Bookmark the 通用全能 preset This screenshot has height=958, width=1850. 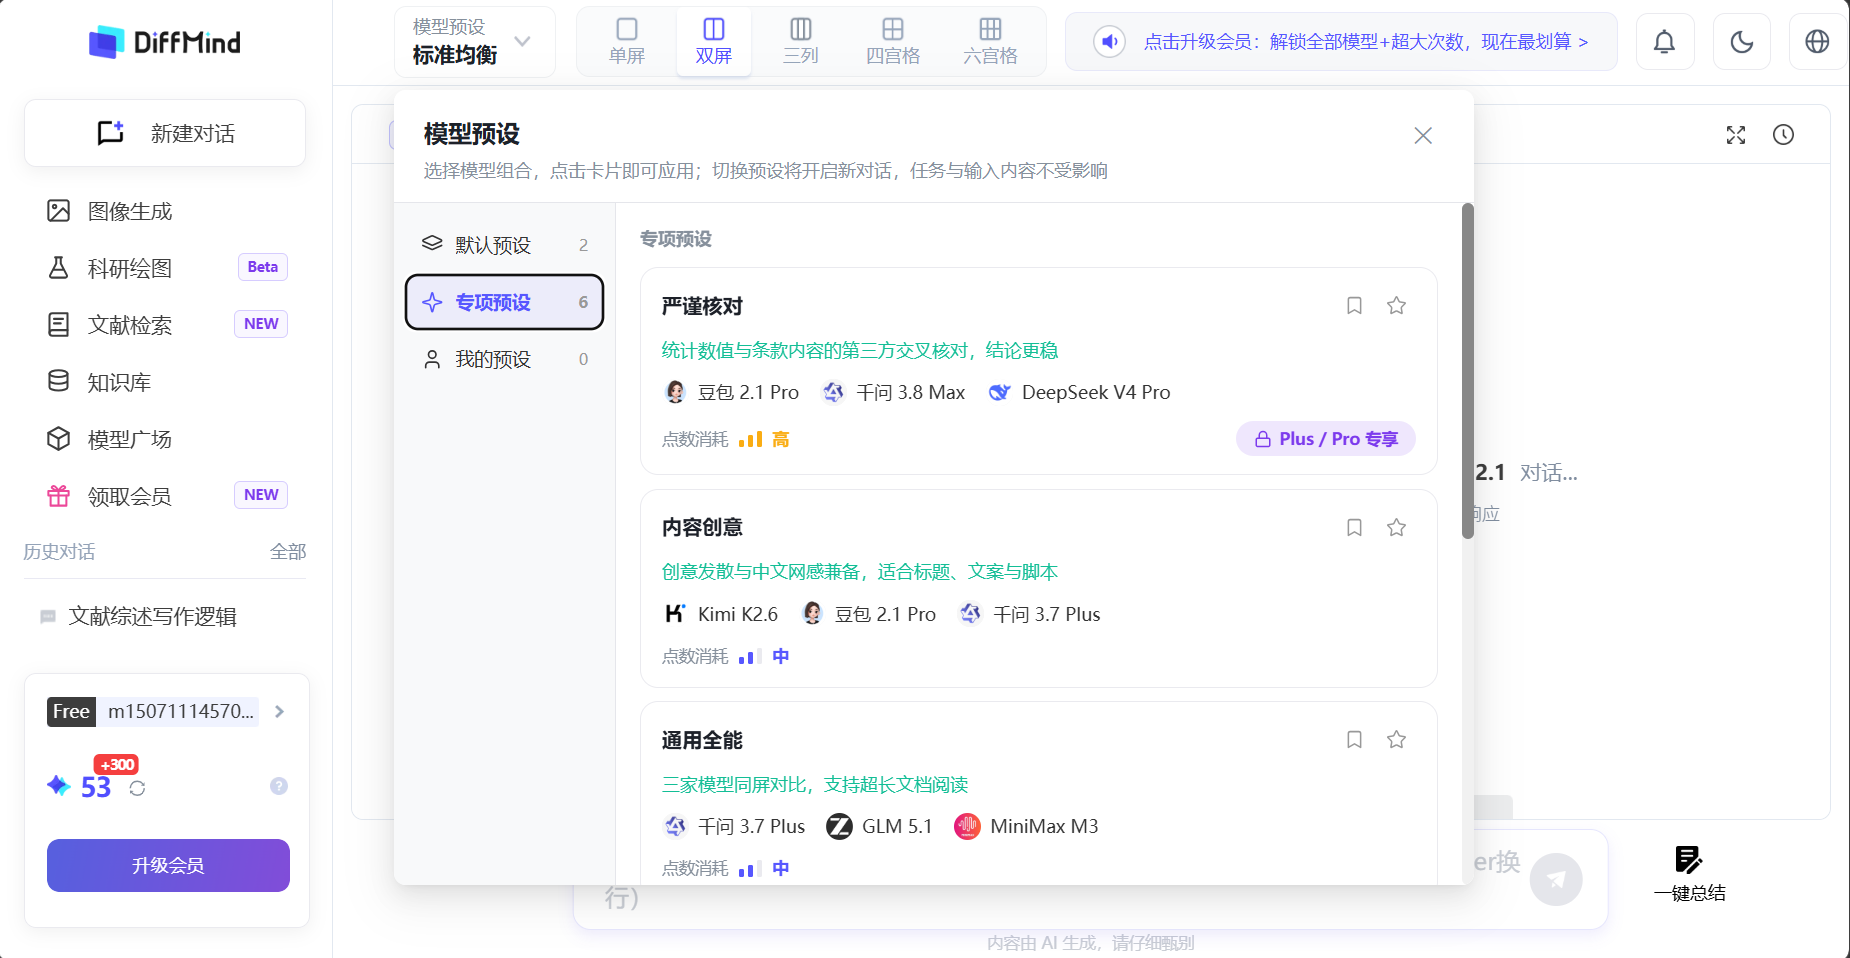click(x=1354, y=740)
